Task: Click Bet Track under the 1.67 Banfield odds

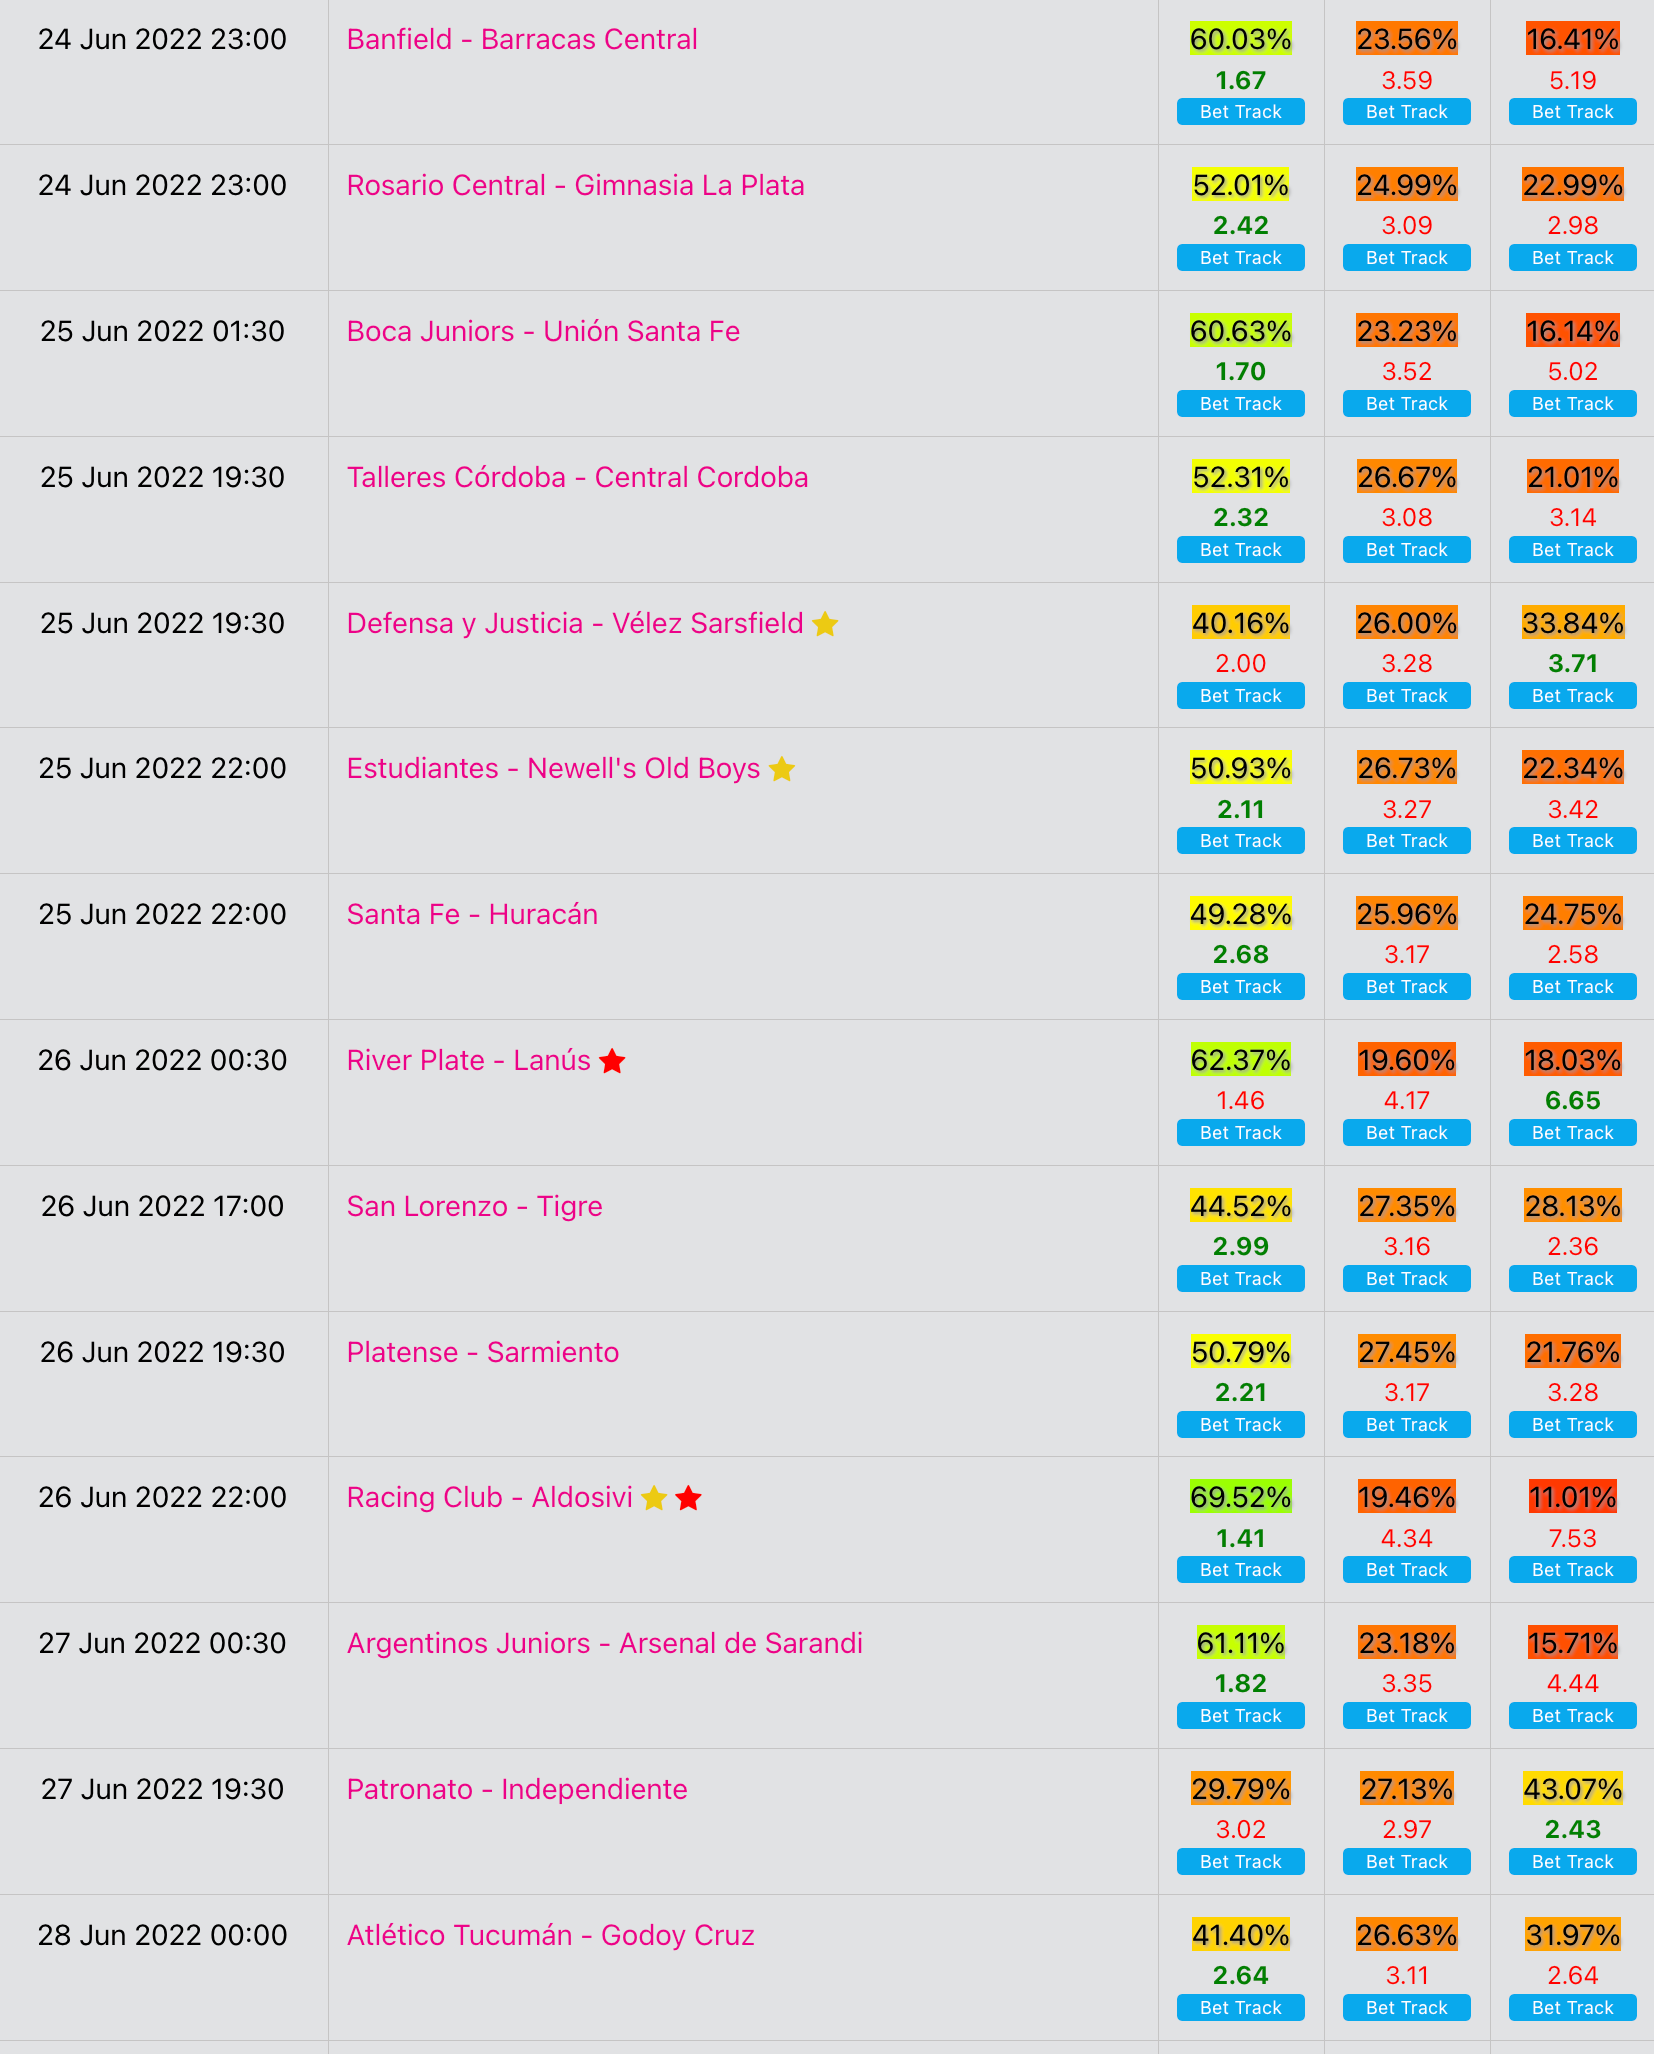Action: pos(1240,112)
